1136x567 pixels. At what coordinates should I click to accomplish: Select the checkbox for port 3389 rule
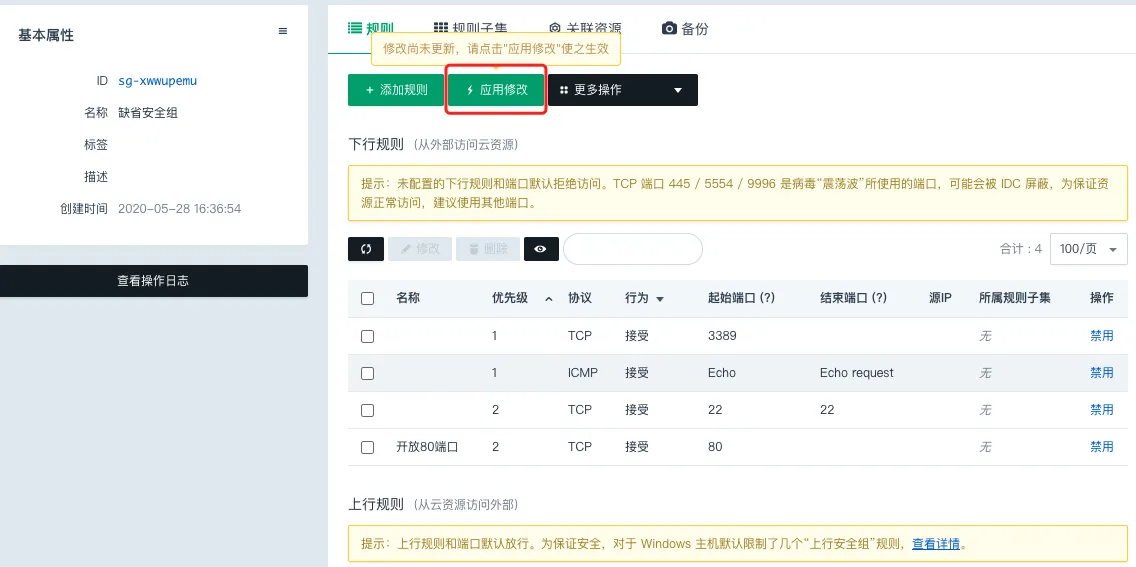click(x=367, y=336)
